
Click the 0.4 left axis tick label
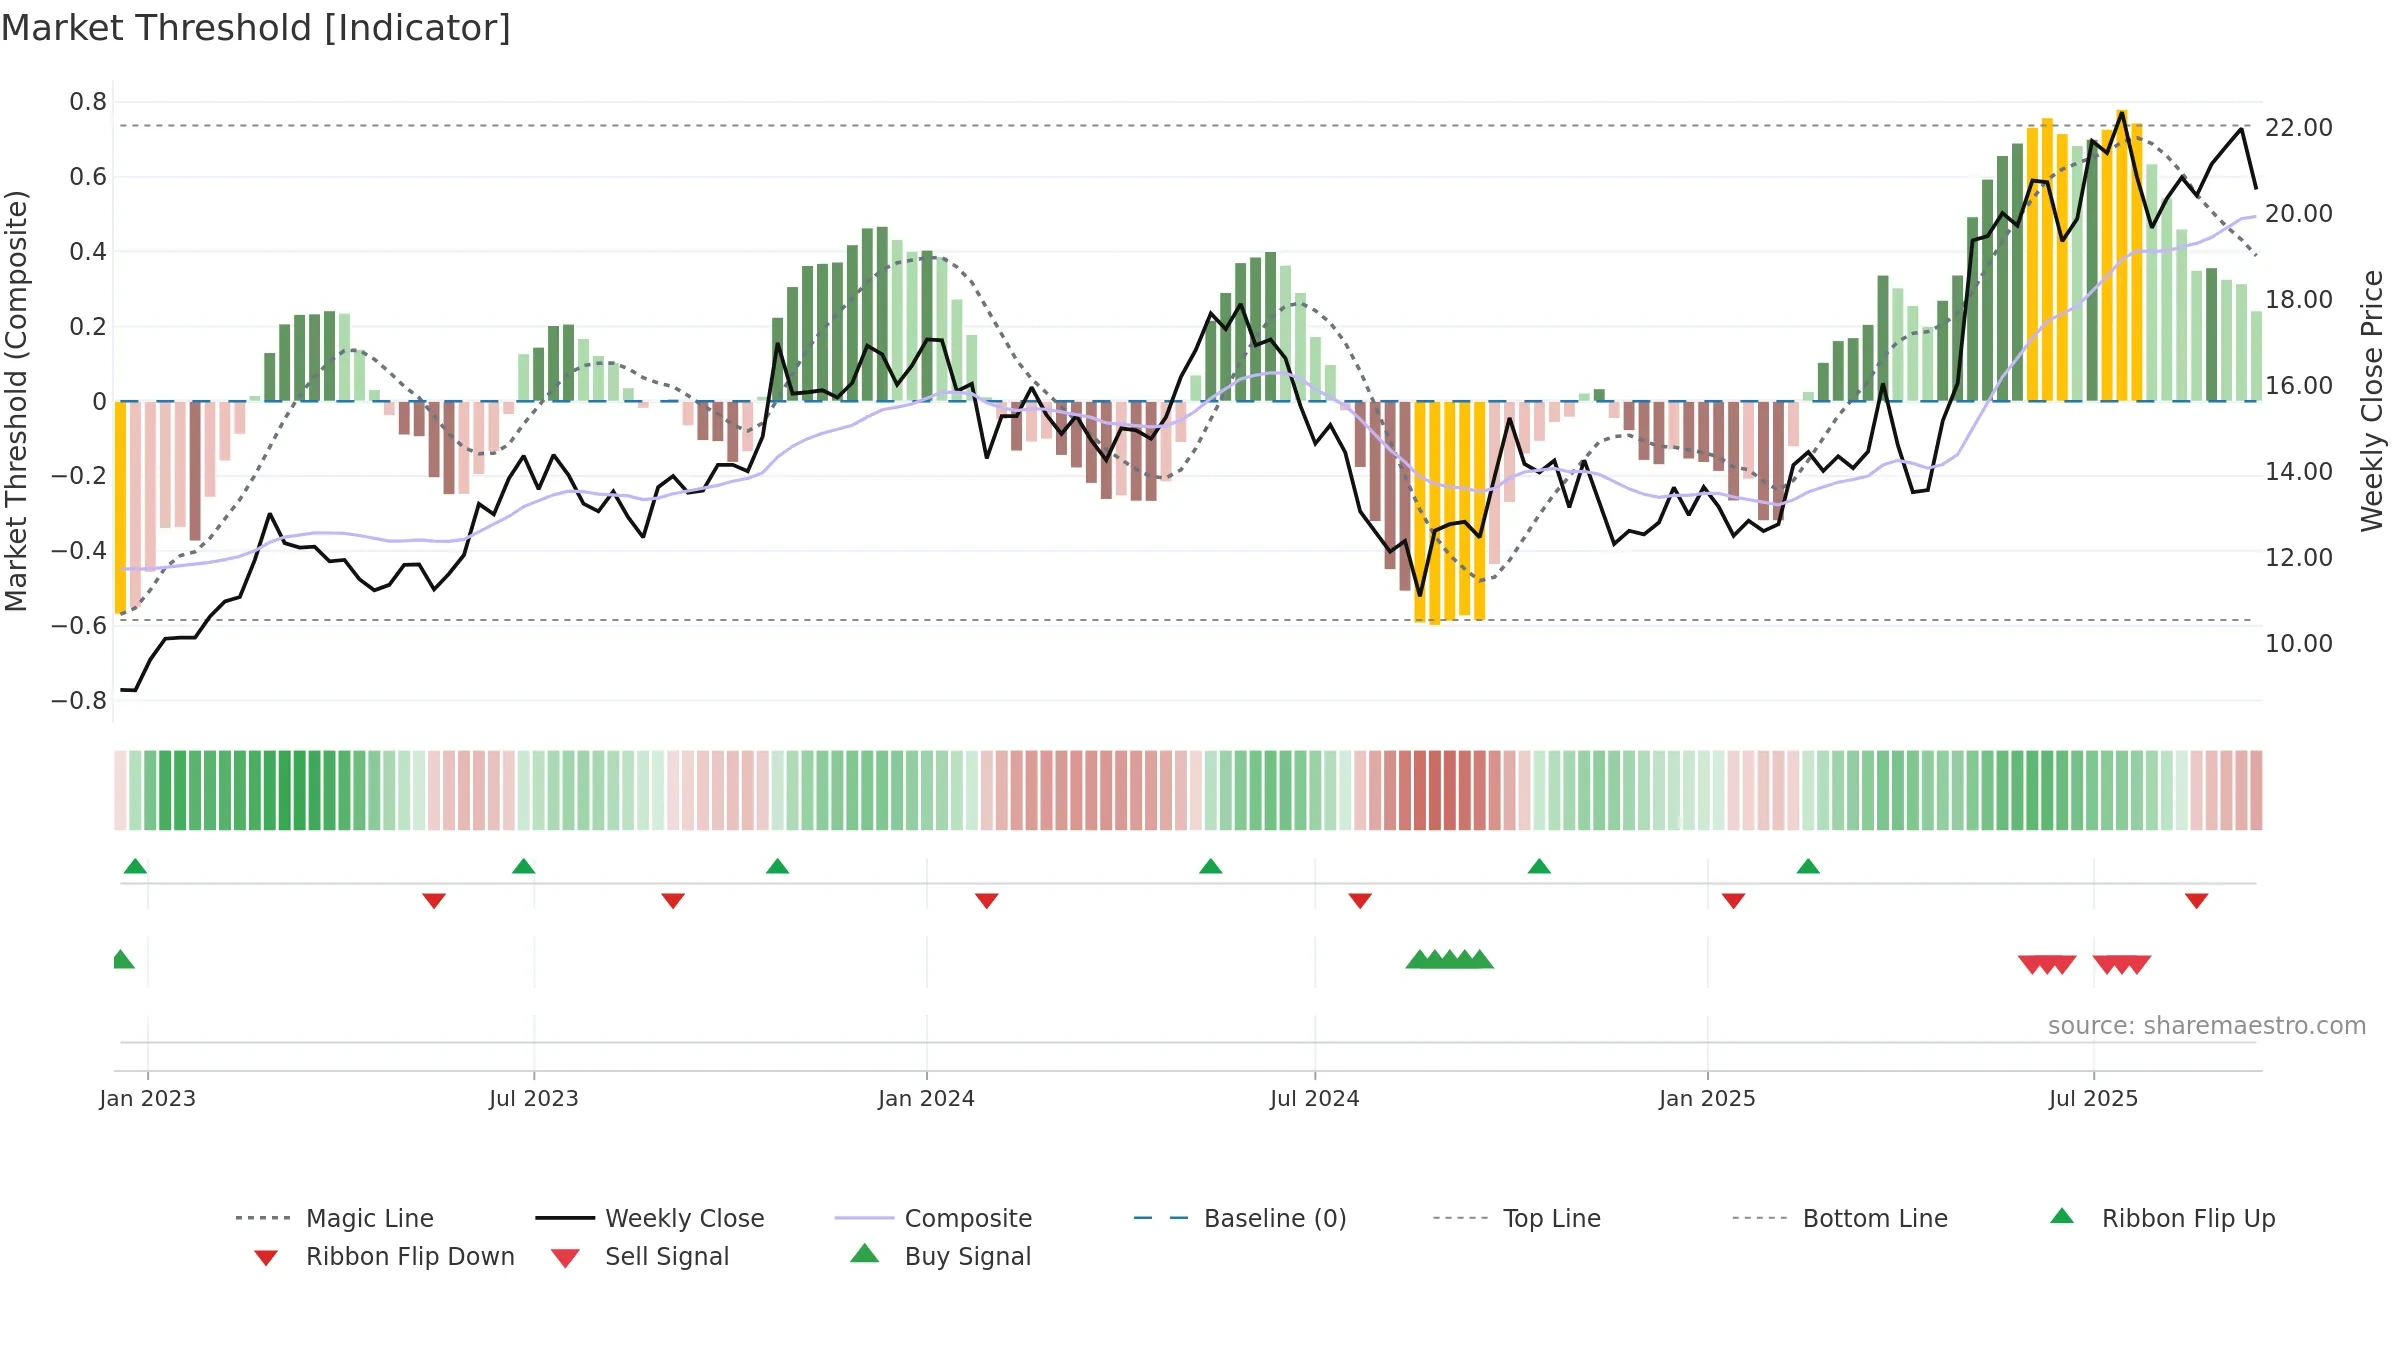88,252
